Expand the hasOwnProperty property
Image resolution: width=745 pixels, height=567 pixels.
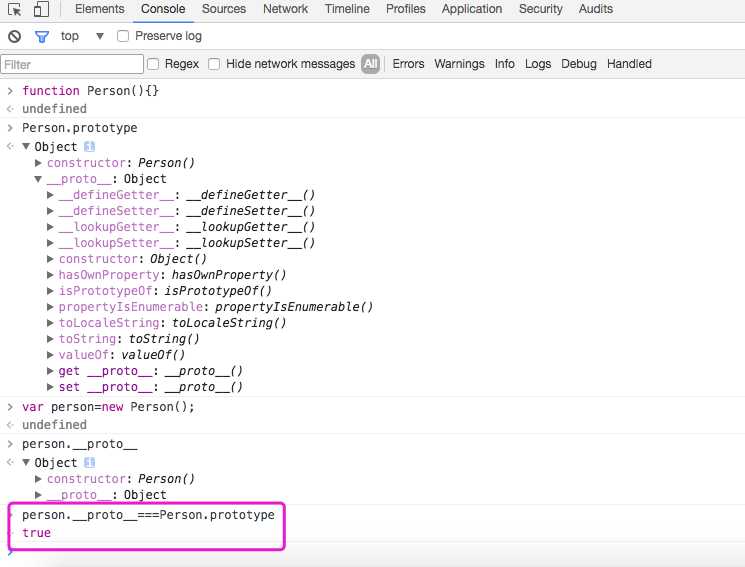(x=50, y=275)
